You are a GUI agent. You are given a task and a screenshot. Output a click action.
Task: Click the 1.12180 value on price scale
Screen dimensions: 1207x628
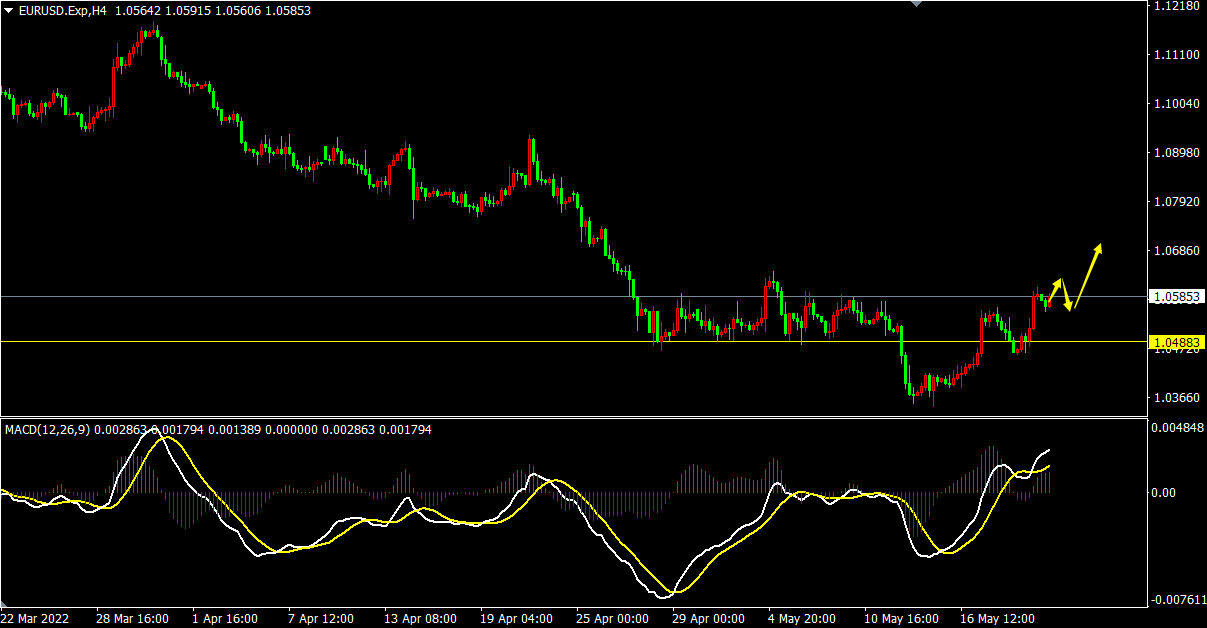pyautogui.click(x=1176, y=6)
